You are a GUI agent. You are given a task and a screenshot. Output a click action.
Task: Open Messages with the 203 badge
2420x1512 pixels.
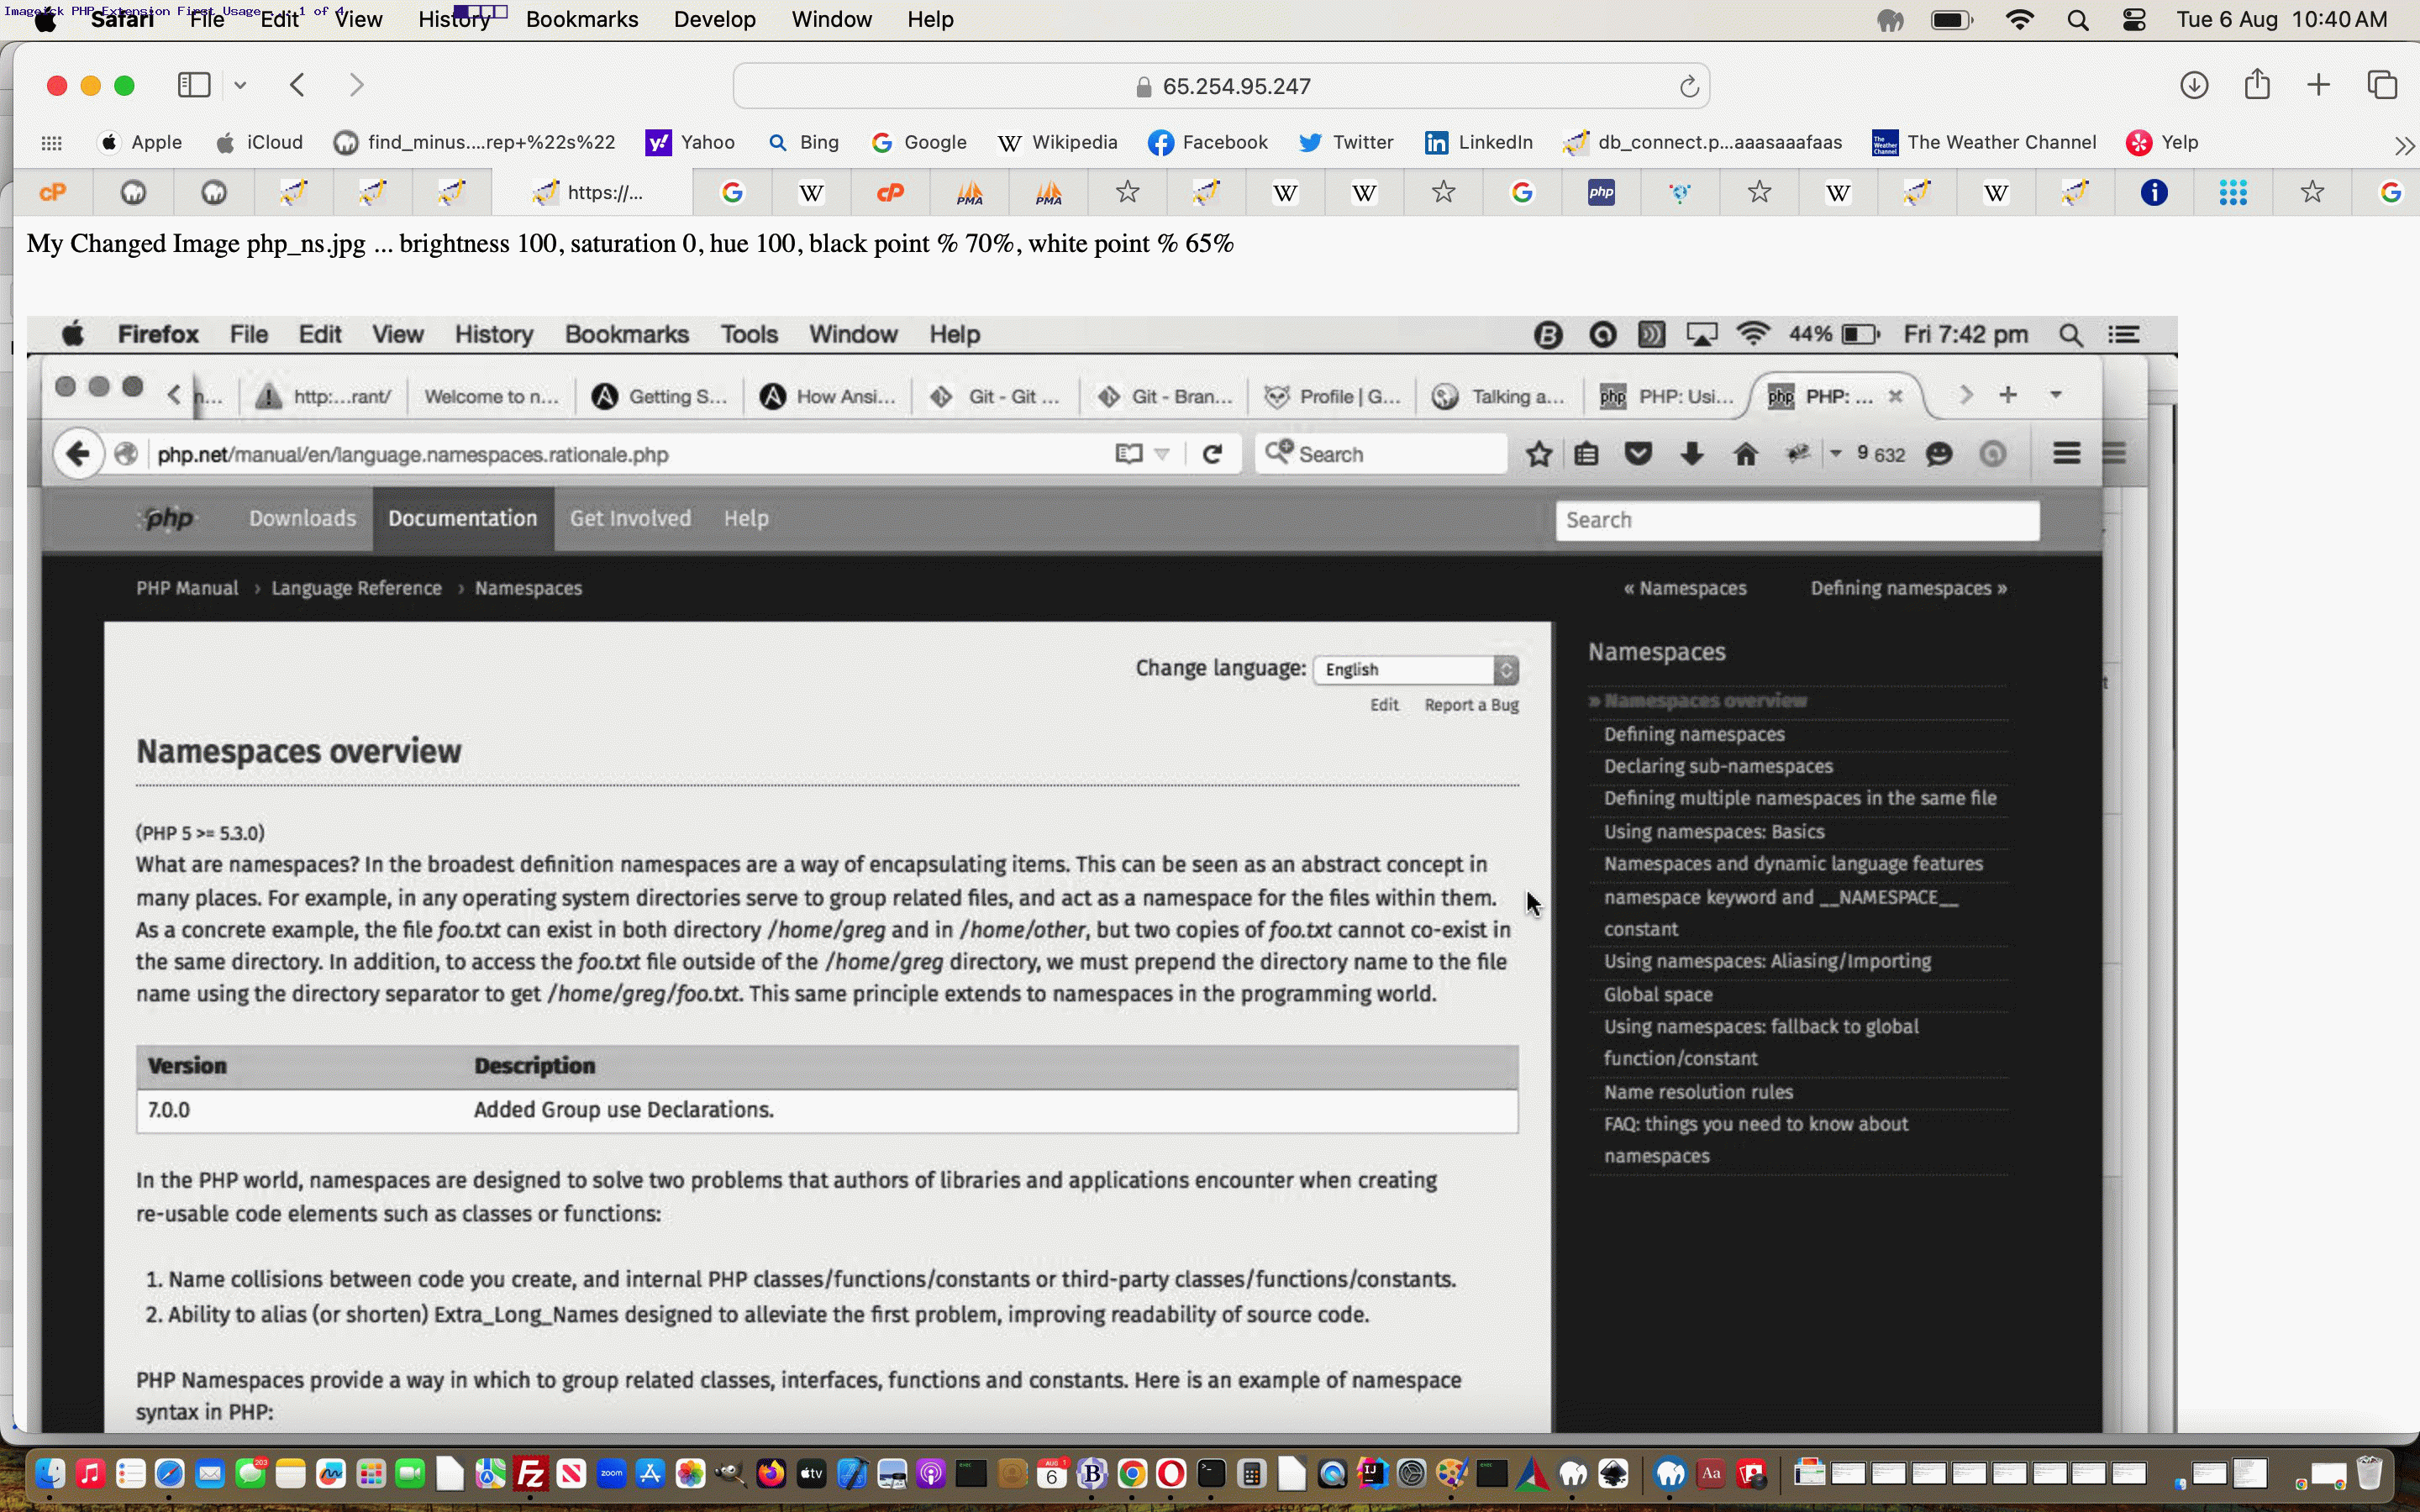(250, 1473)
